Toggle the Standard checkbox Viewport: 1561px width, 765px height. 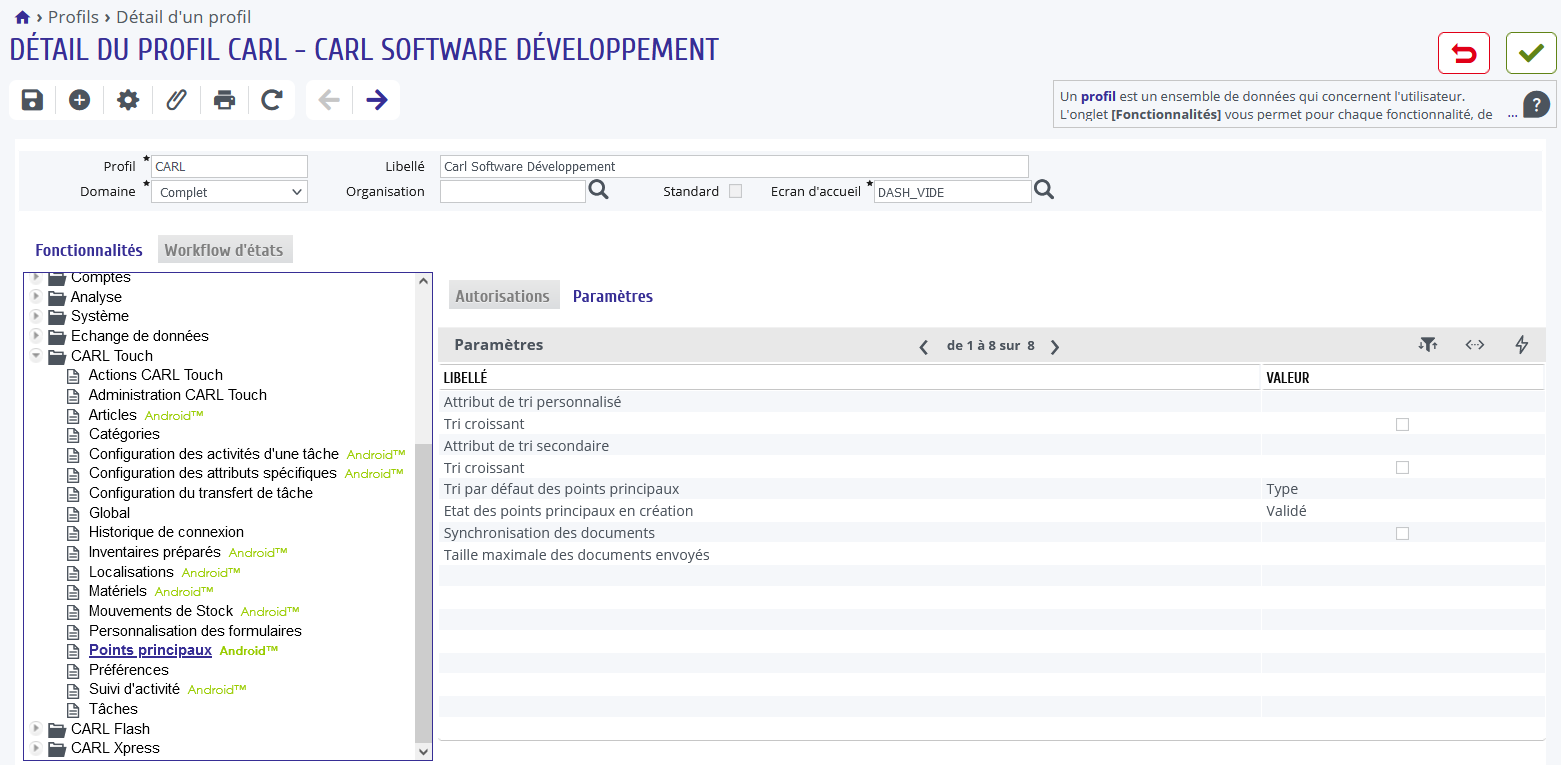[735, 191]
